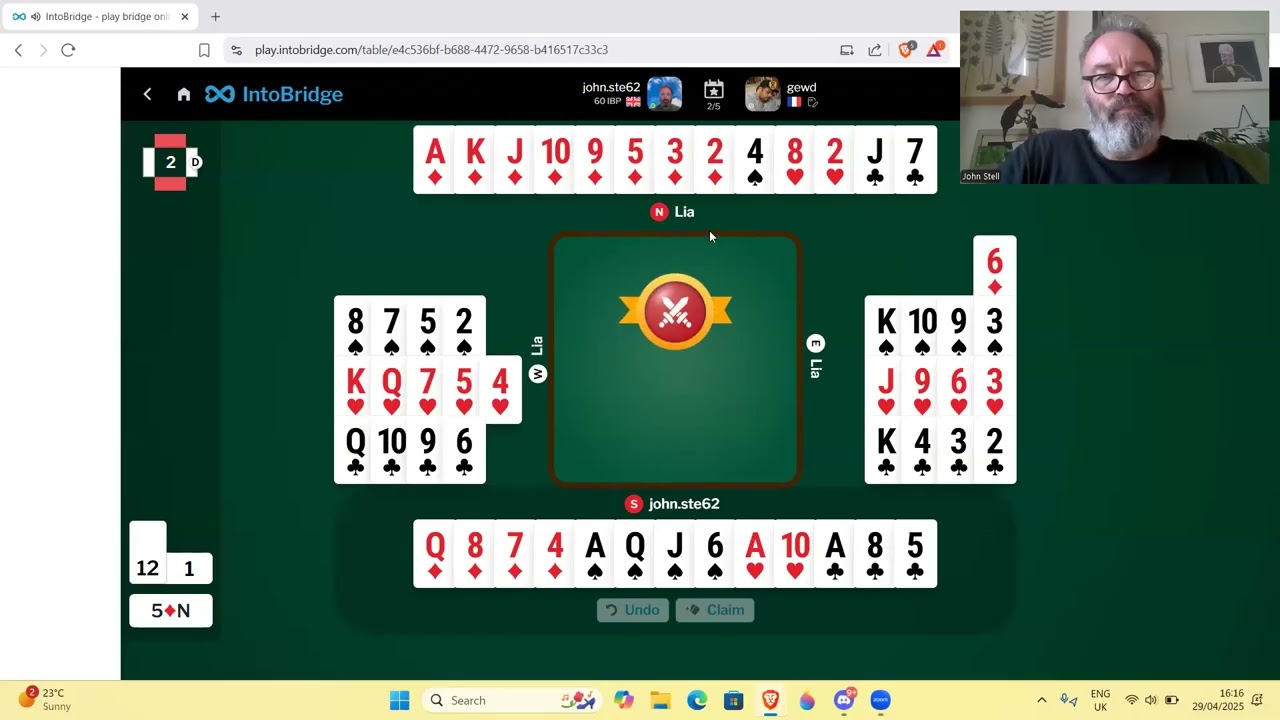
Task: Play the Queen of diamonds from South
Action: [435, 554]
